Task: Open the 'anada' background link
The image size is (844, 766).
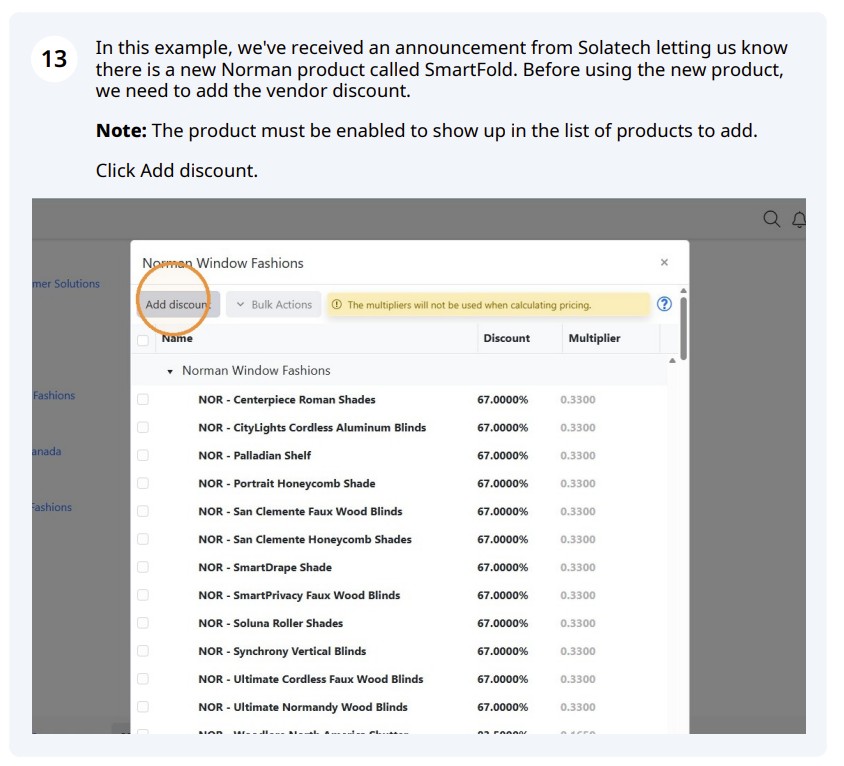Action: coord(46,452)
